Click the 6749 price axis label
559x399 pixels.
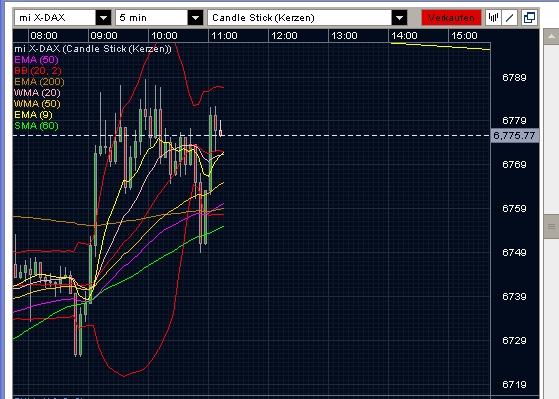point(514,252)
